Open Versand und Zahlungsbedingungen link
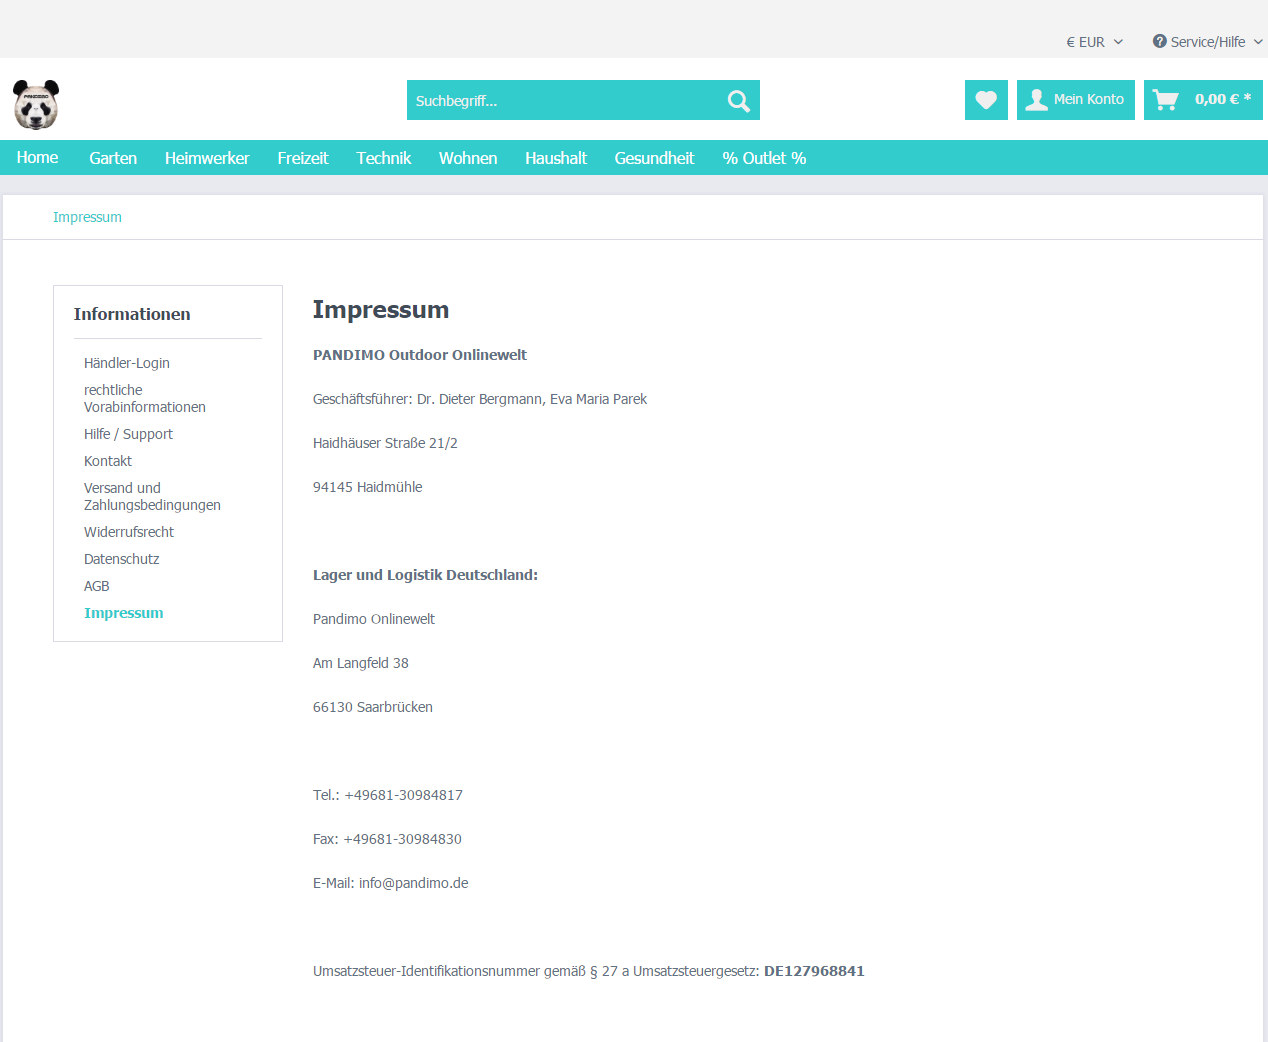 click(x=152, y=496)
